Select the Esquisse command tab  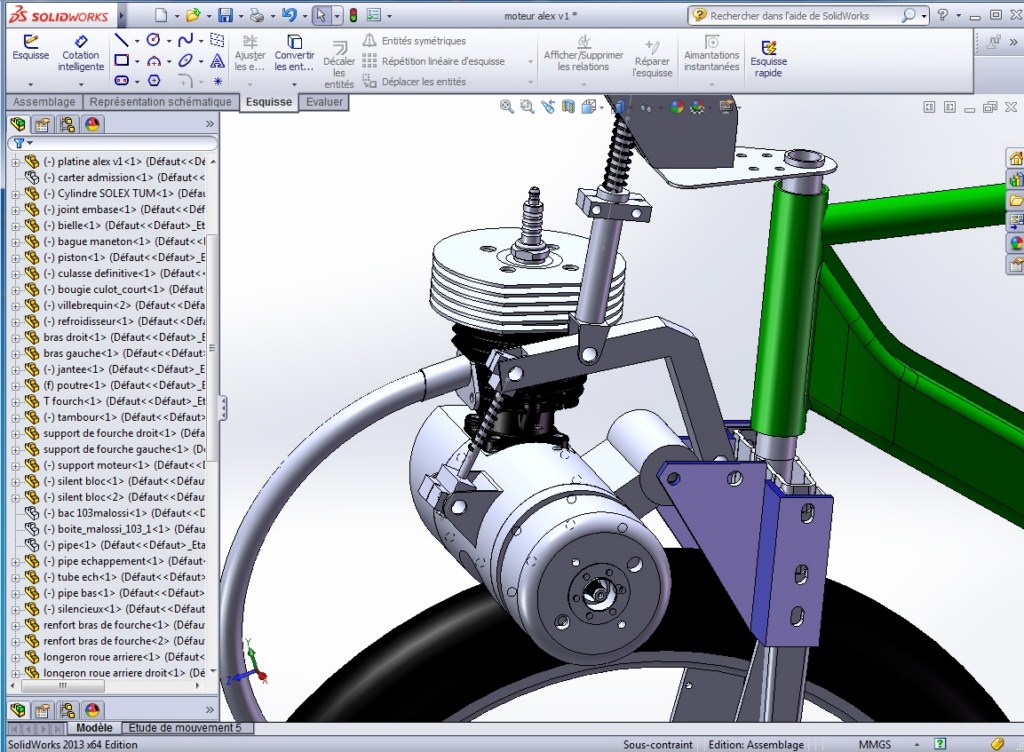click(268, 102)
